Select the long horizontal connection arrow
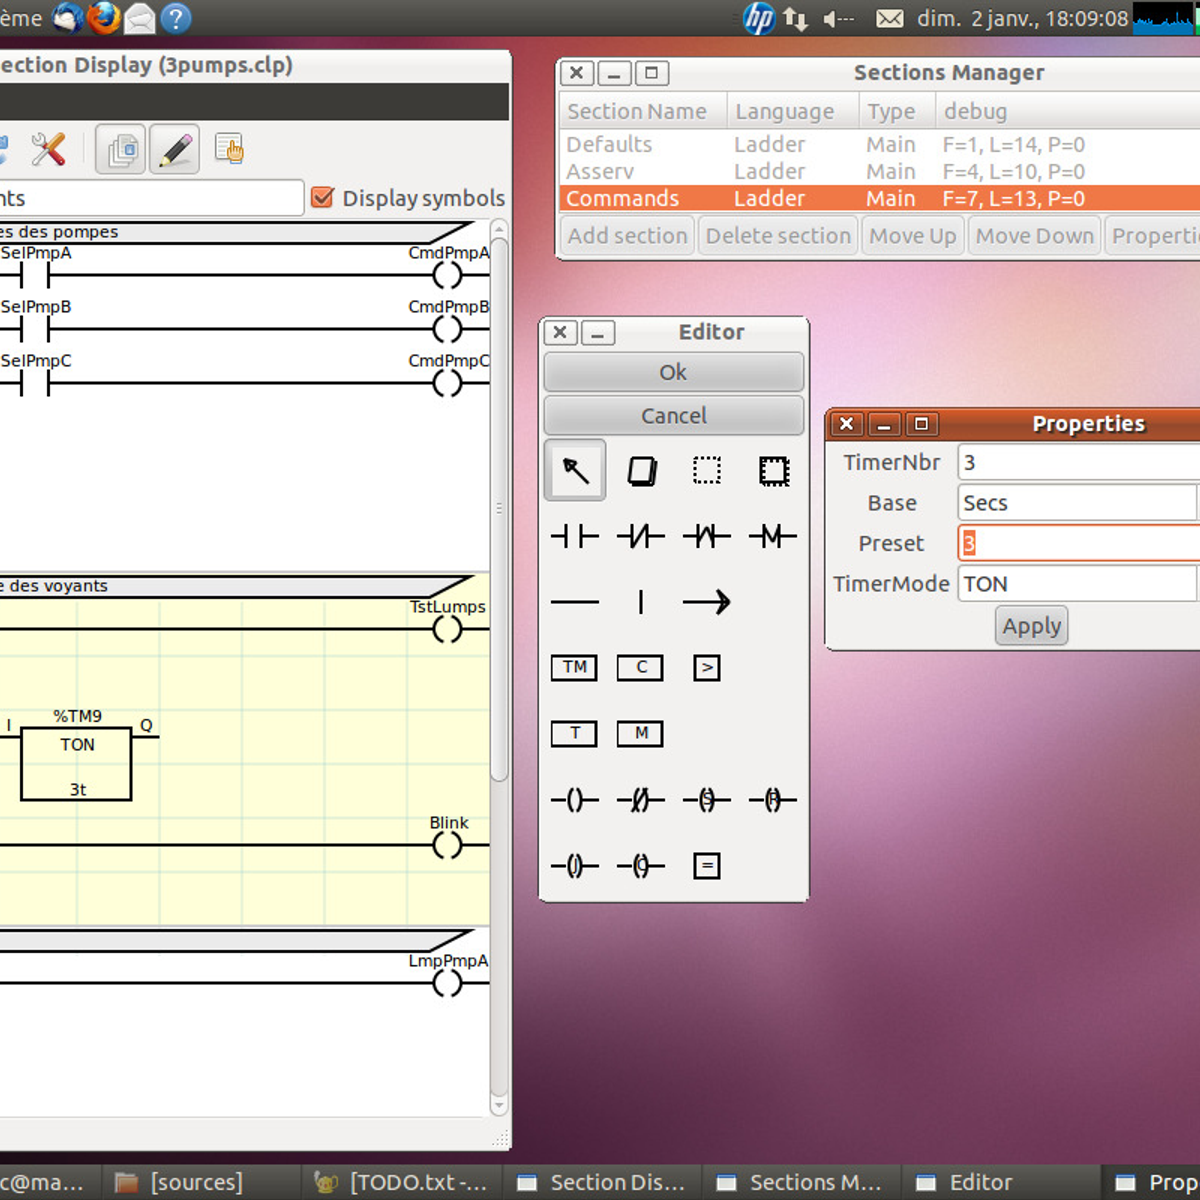The height and width of the screenshot is (1200, 1200). point(706,602)
